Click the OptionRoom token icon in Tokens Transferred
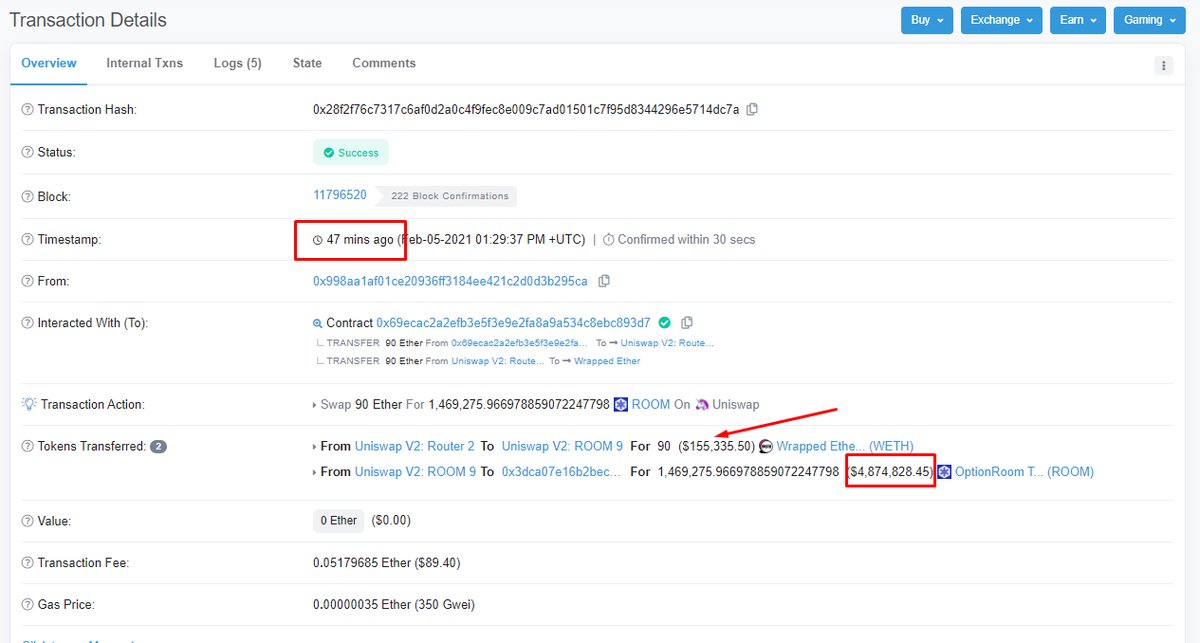The image size is (1200, 643). 944,471
